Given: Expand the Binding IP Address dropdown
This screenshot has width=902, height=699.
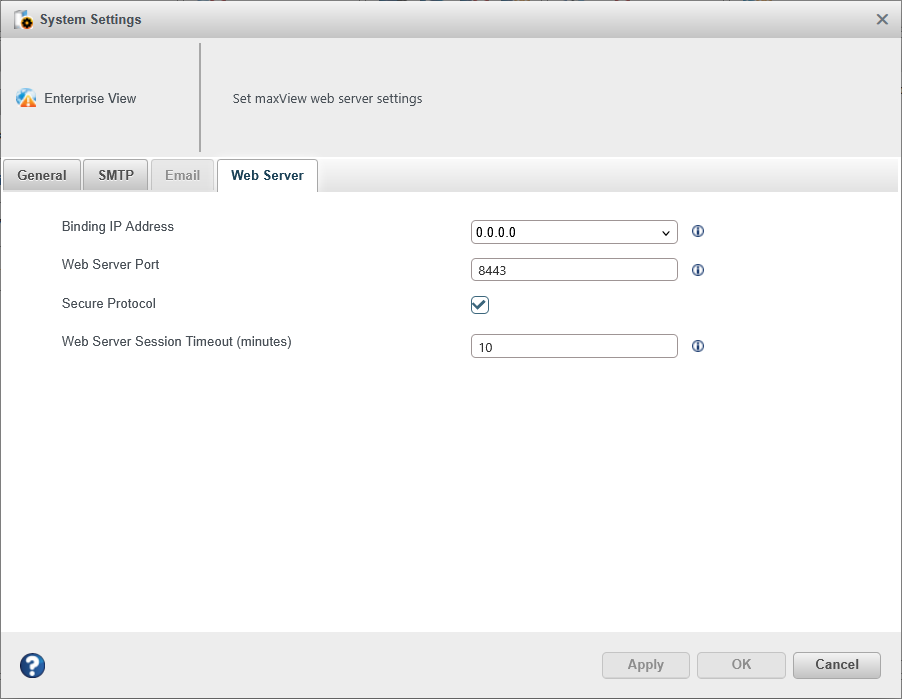Looking at the screenshot, I should [574, 233].
